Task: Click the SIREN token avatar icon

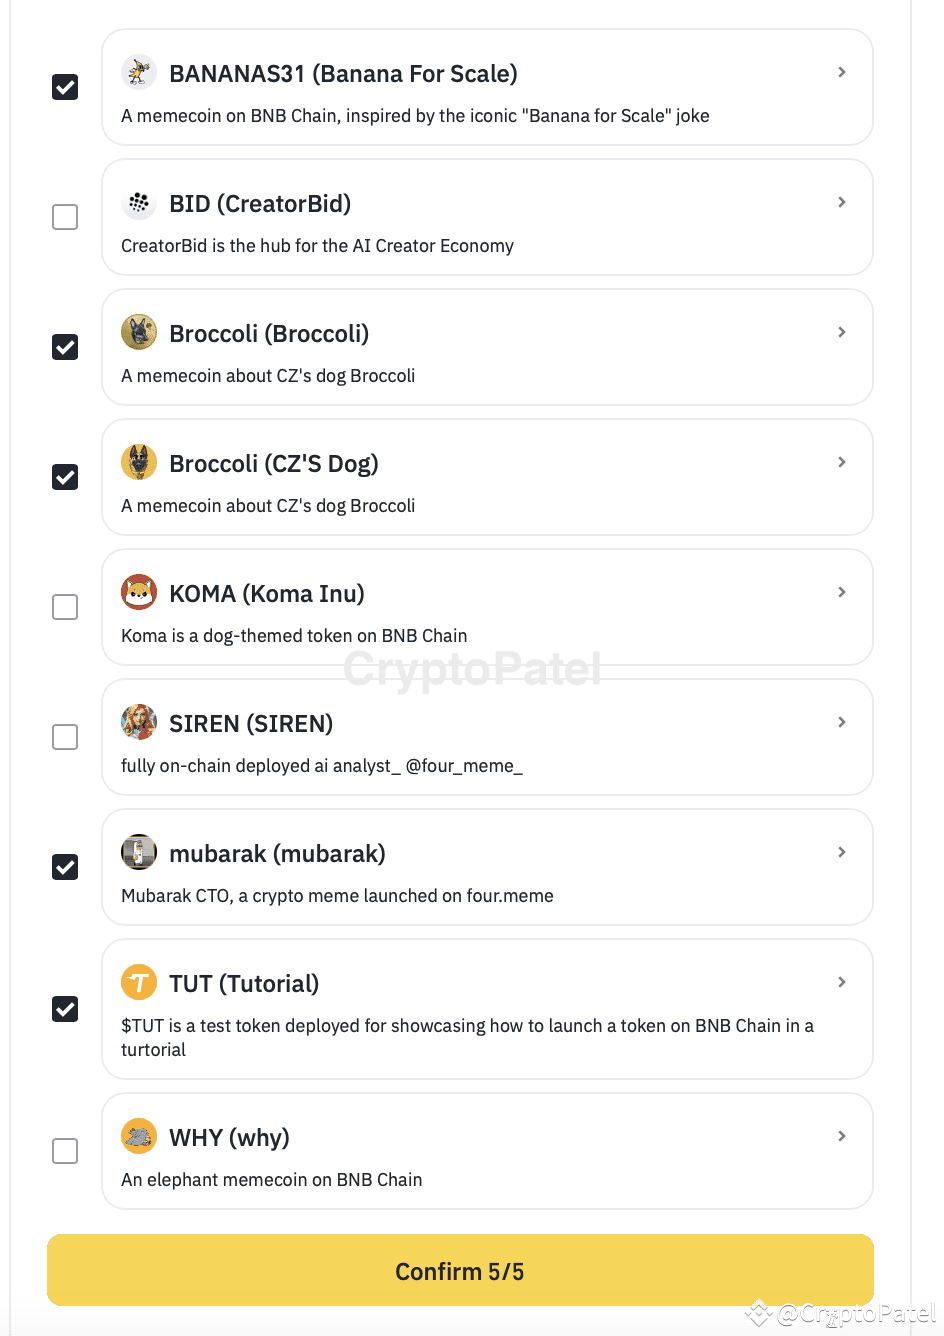Action: click(x=139, y=722)
